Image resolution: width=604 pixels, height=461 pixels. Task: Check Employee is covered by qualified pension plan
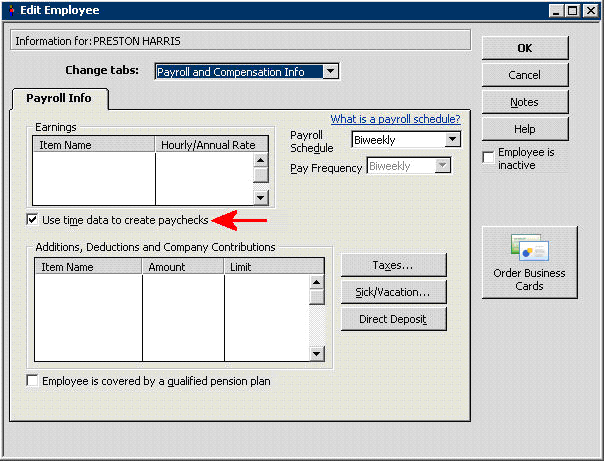point(32,381)
